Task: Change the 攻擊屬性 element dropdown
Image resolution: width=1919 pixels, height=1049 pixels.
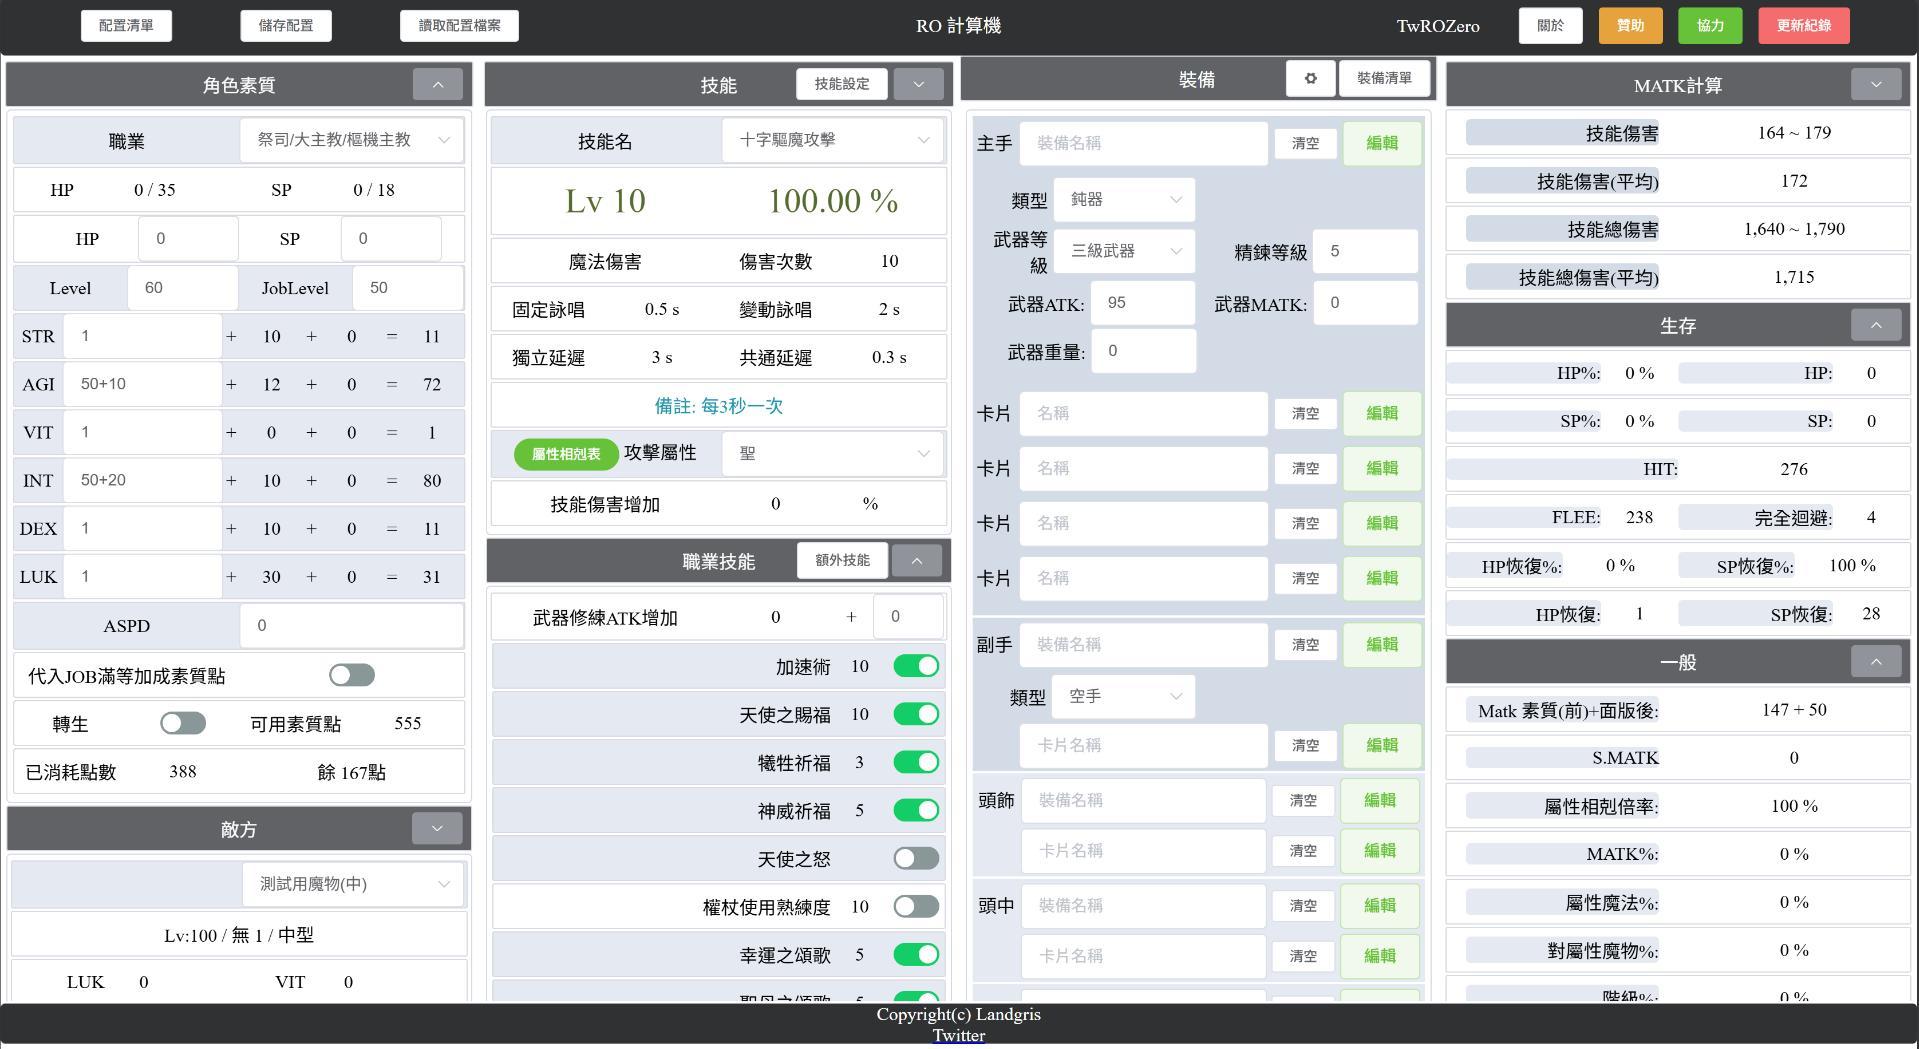Action: [x=832, y=453]
